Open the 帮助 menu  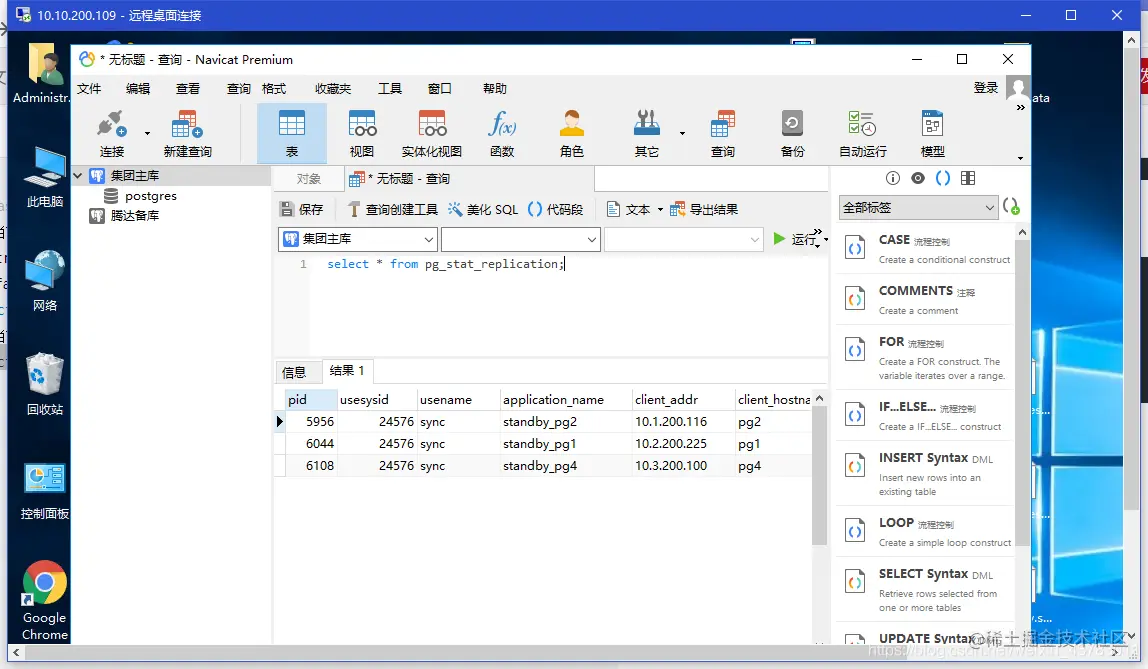(x=494, y=89)
